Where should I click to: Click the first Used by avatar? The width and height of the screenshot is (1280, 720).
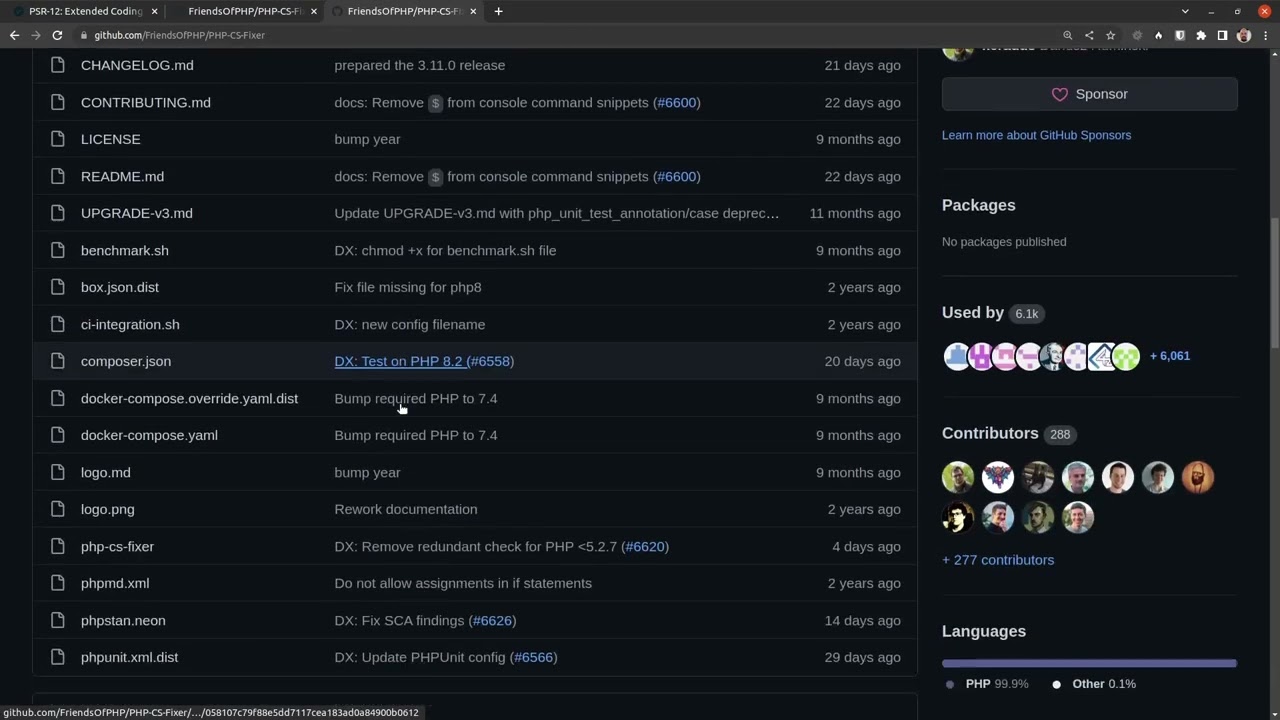tap(956, 356)
